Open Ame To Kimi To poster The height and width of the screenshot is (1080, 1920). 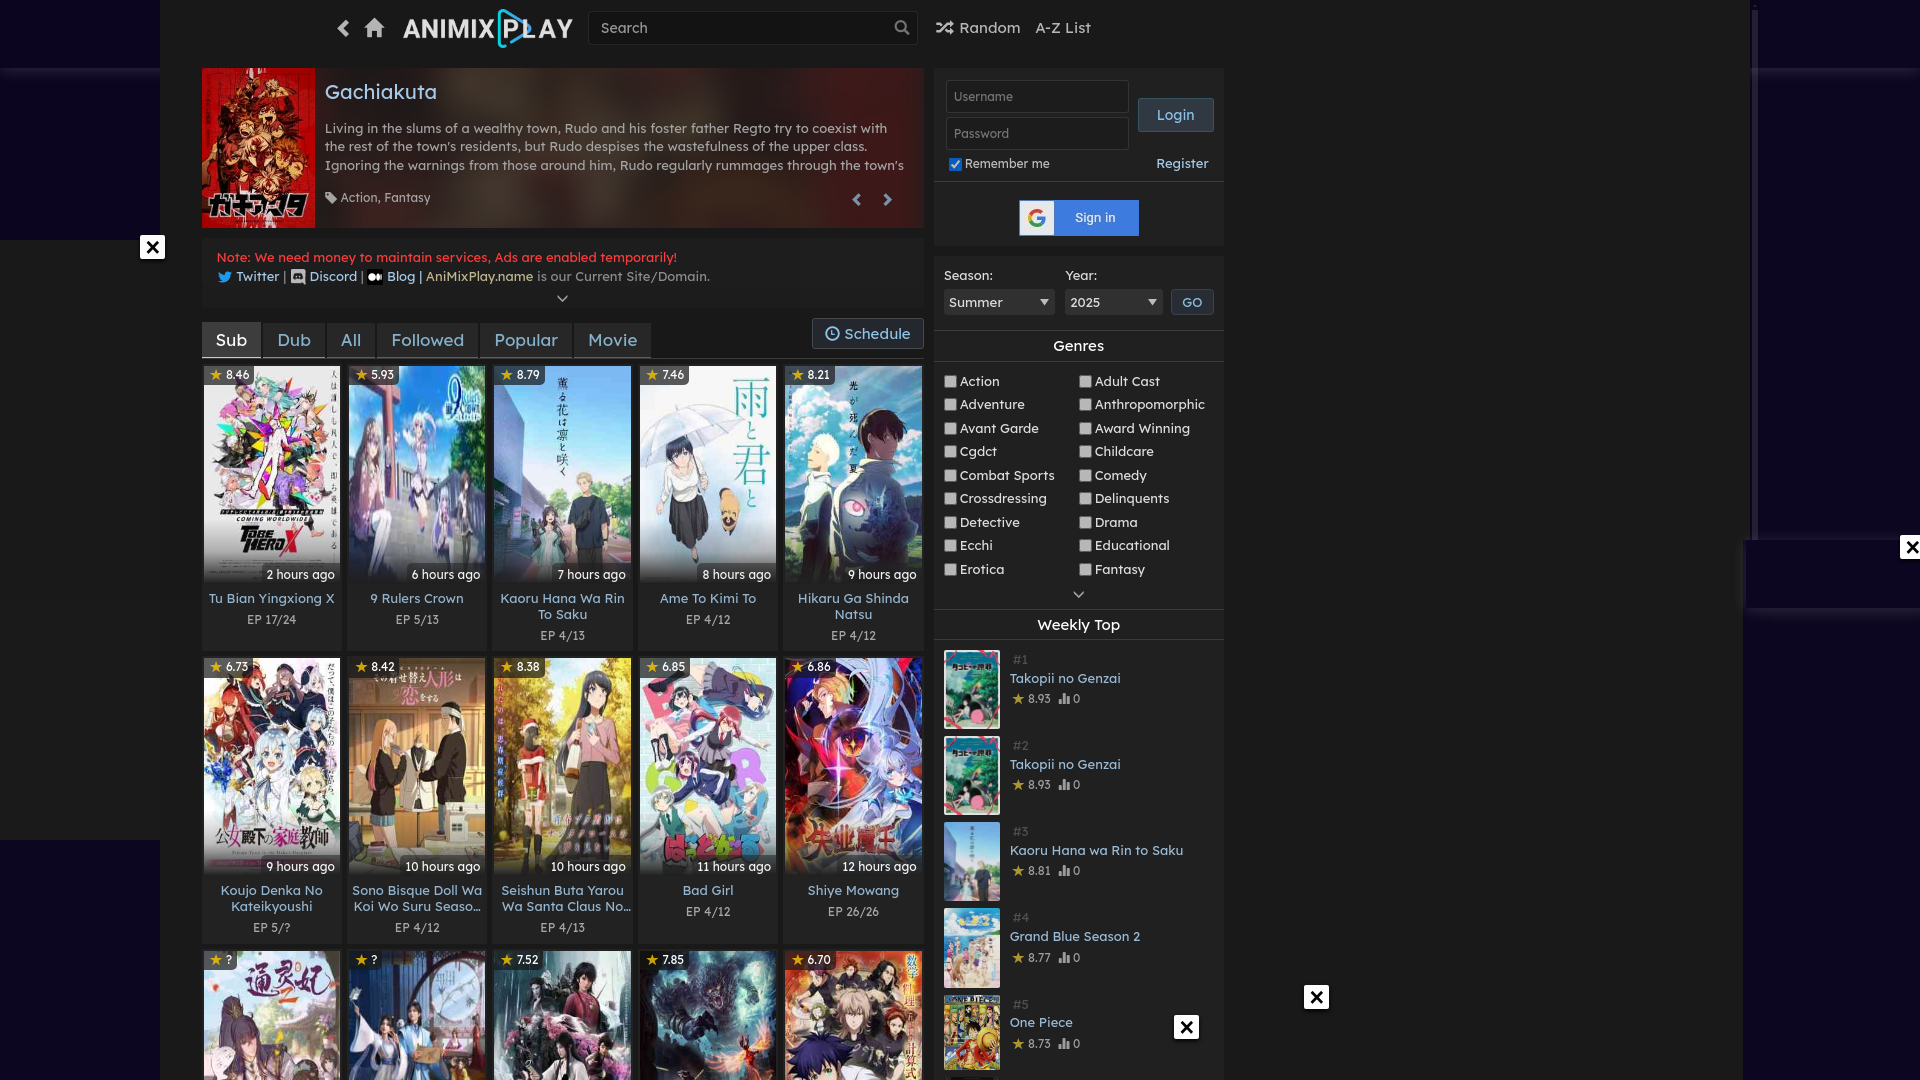(708, 475)
